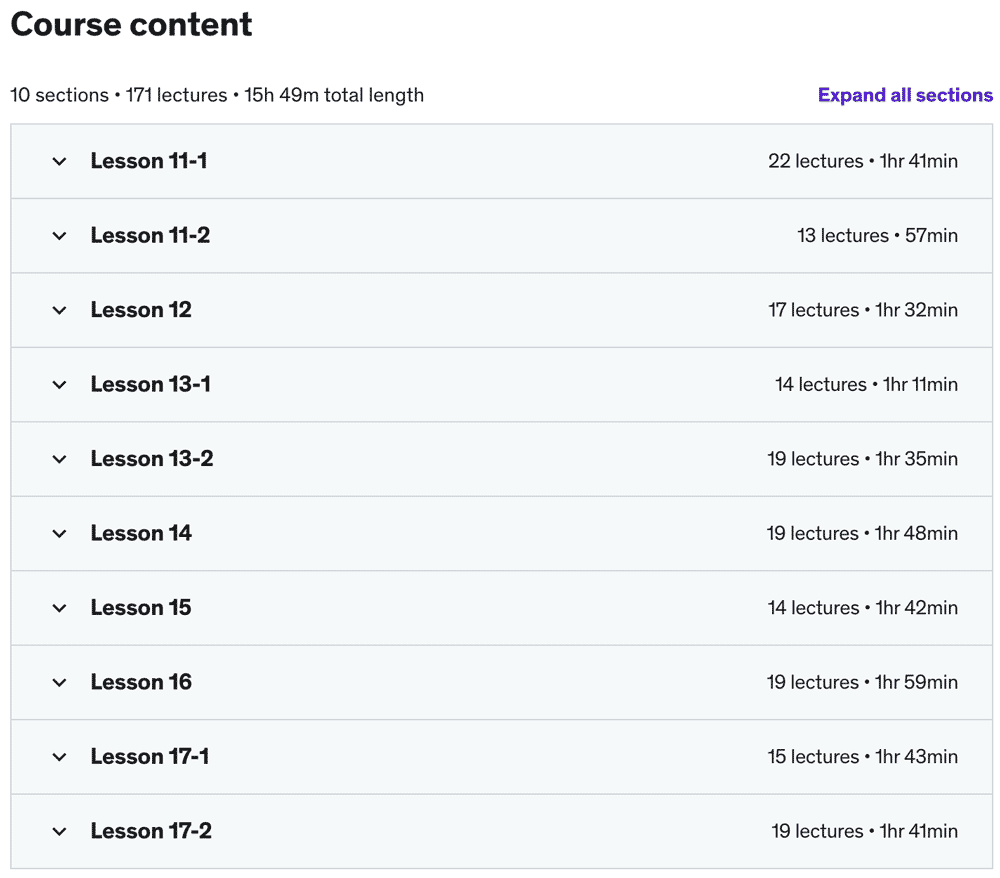This screenshot has width=1000, height=878.
Task: Click the chevron arrow next to Lesson 12
Action: (60, 311)
